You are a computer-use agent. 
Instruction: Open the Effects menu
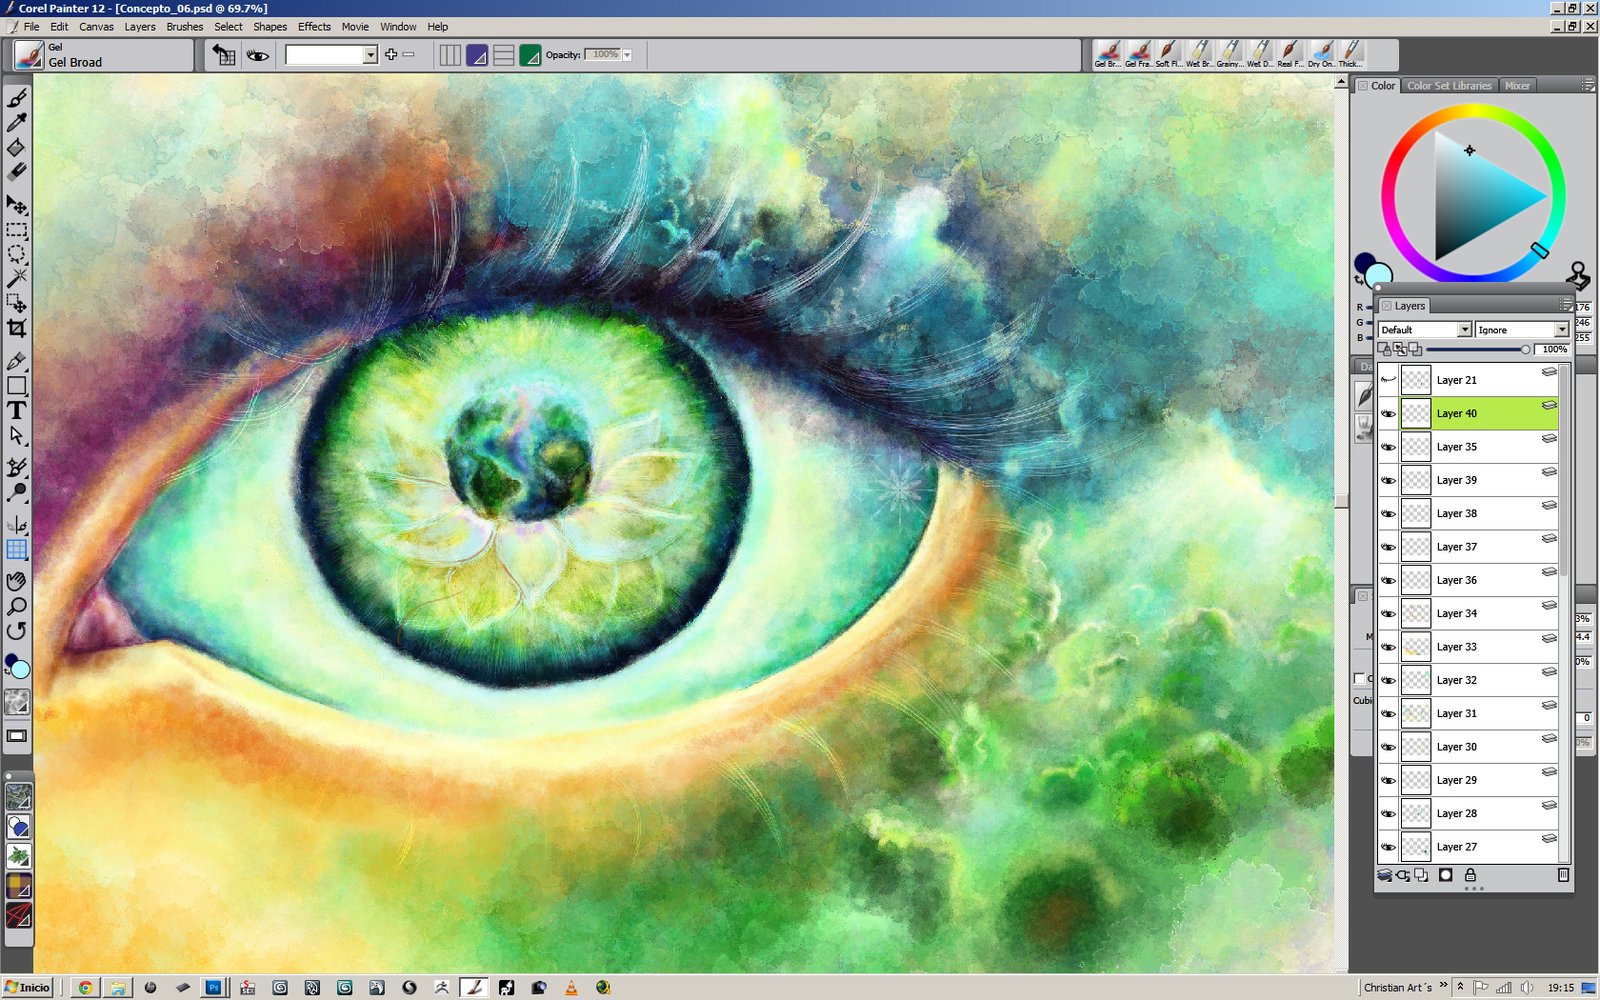[314, 27]
